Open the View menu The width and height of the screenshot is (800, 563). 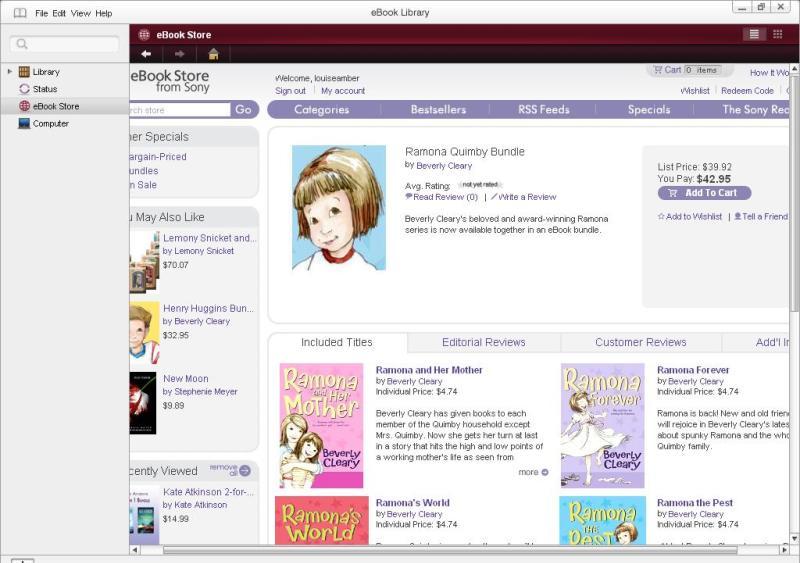(81, 13)
